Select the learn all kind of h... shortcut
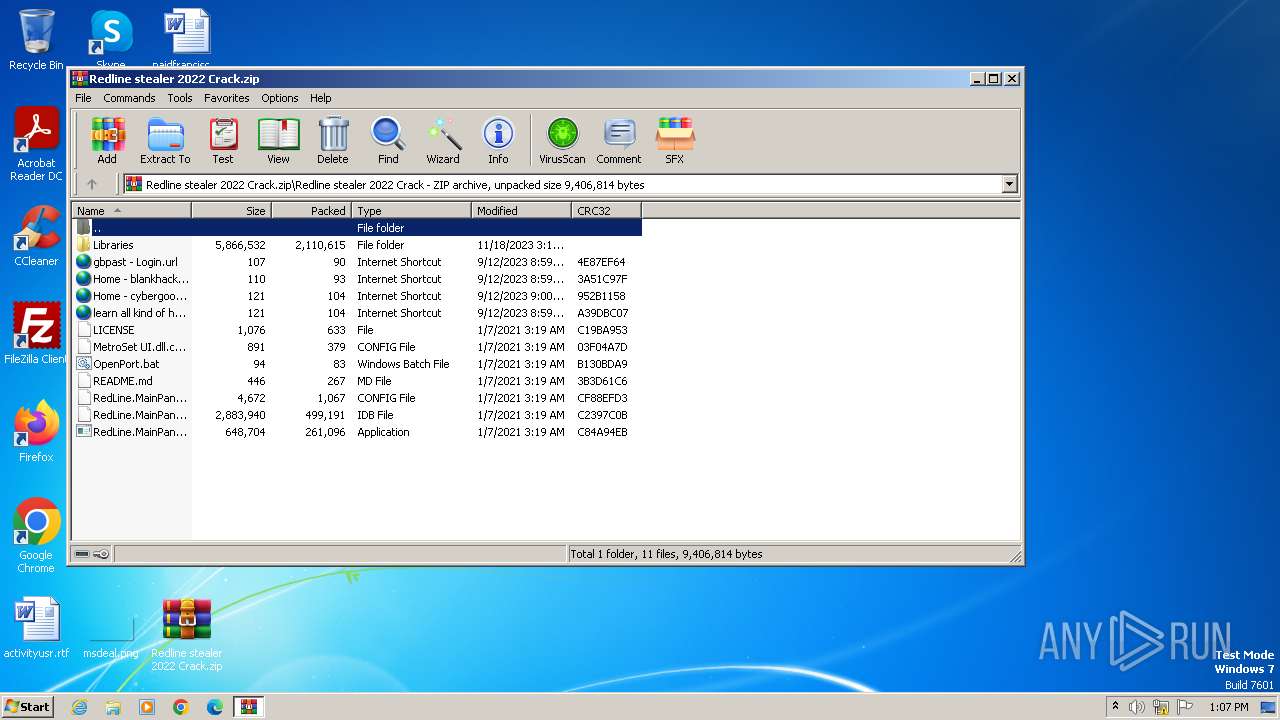1280x720 pixels. tap(357, 313)
